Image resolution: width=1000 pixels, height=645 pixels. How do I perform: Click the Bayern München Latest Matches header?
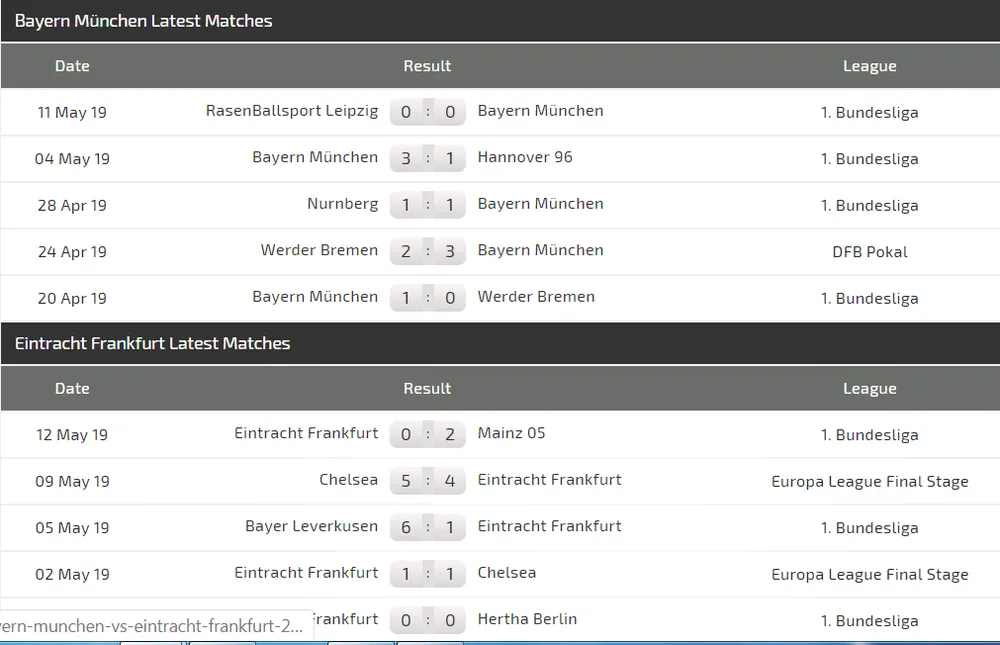coord(143,20)
